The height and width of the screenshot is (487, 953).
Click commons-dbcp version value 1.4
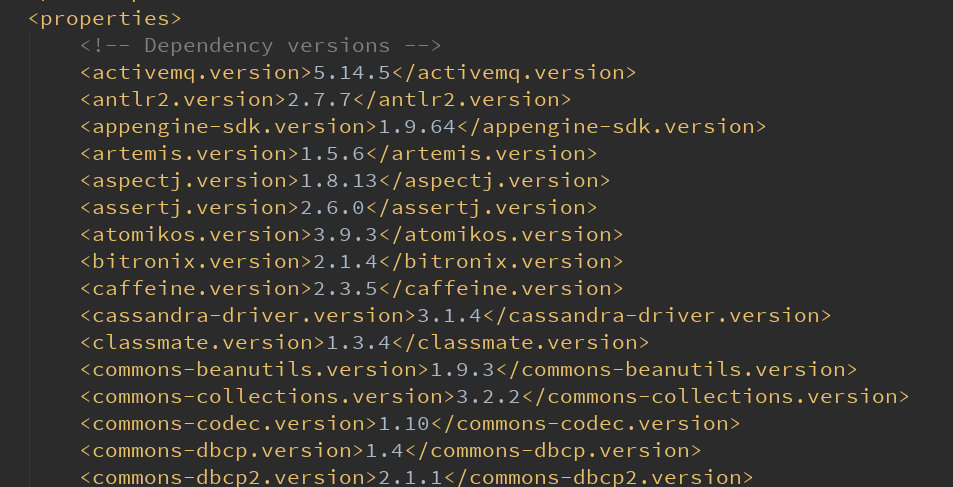(385, 451)
